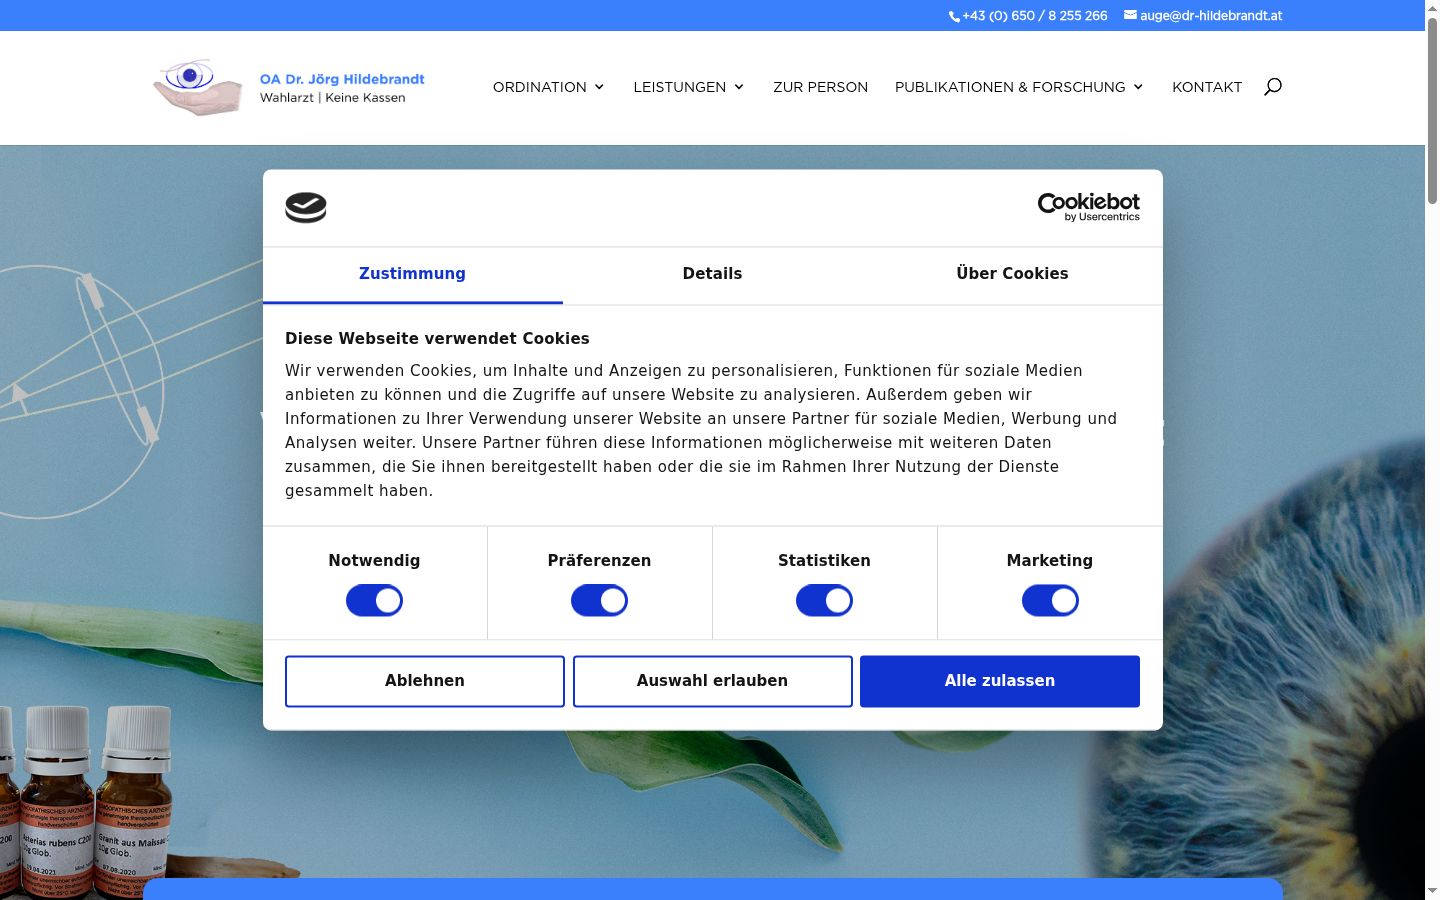Click the Ablehnen button
Image resolution: width=1440 pixels, height=900 pixels.
(x=425, y=681)
